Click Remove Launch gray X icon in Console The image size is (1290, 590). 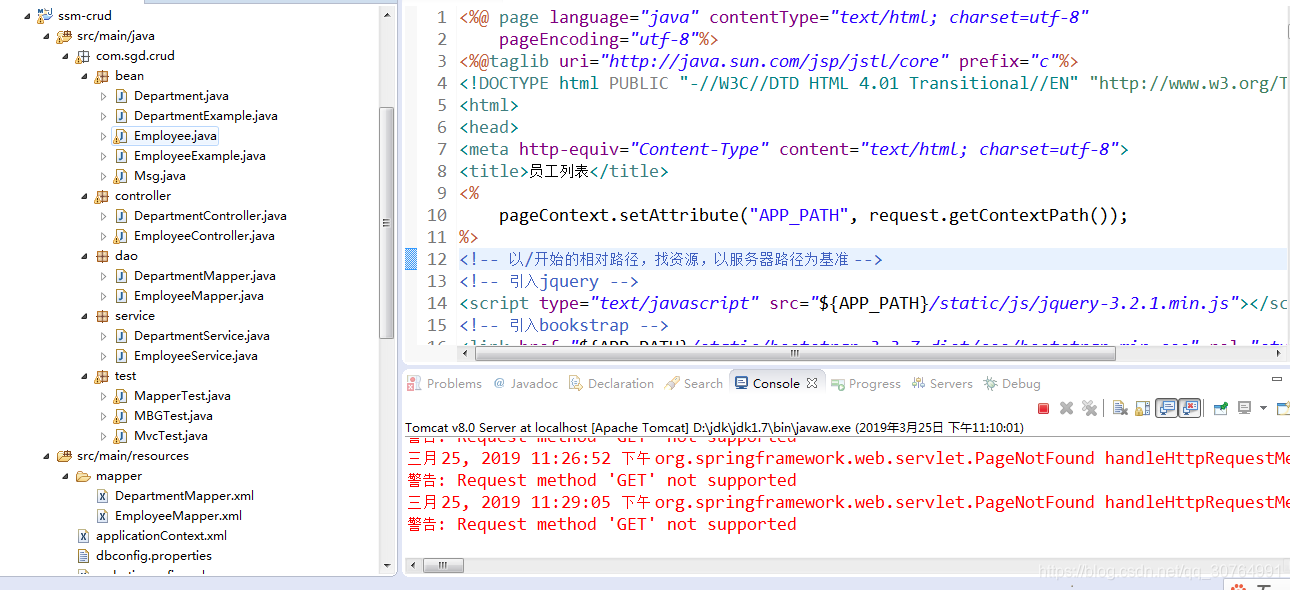(1066, 408)
